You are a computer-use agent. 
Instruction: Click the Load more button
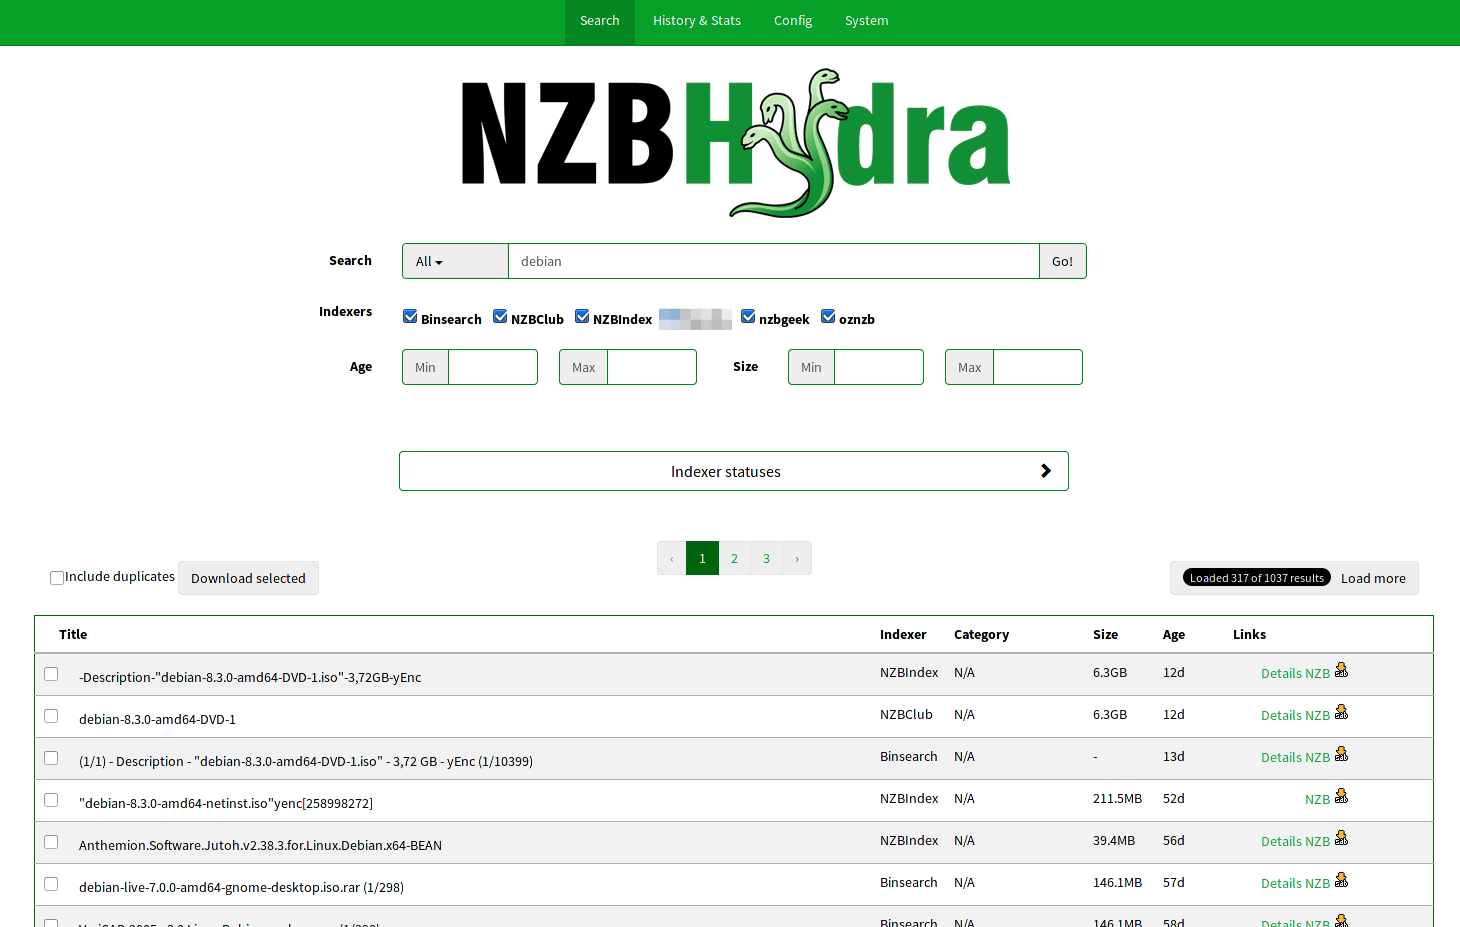(x=1372, y=578)
